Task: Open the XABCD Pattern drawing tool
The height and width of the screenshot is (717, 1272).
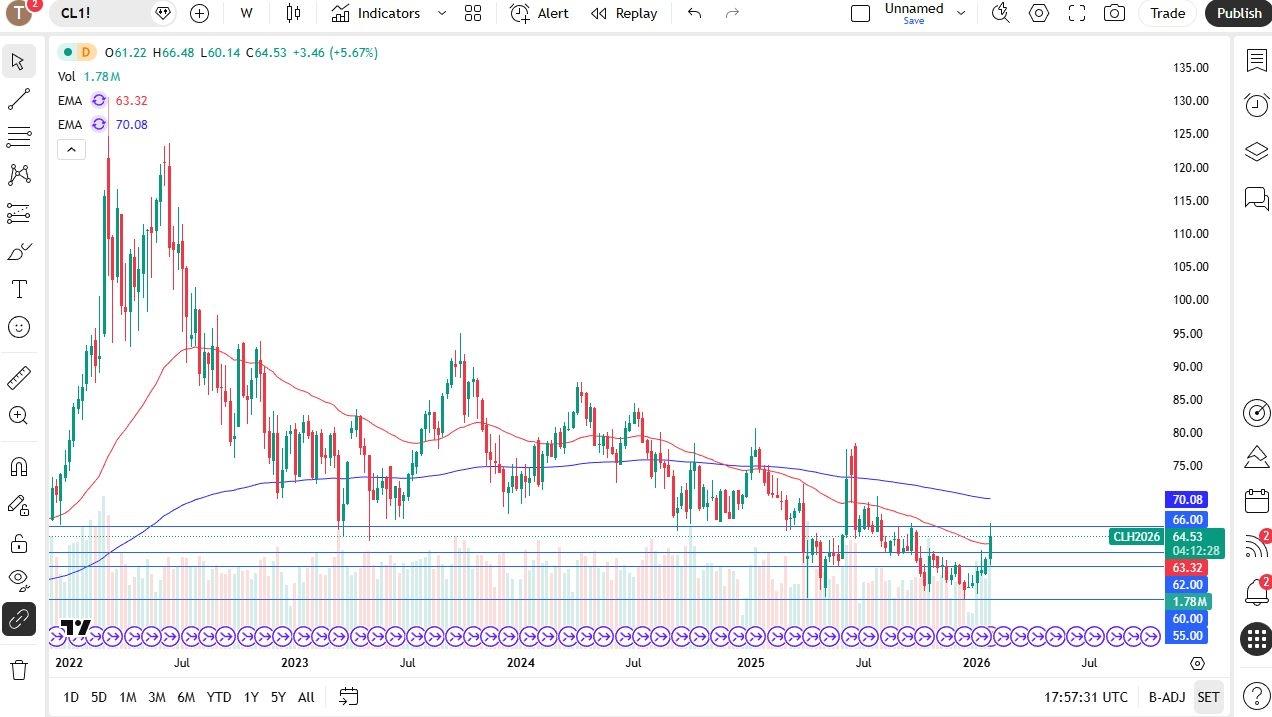Action: 18,175
